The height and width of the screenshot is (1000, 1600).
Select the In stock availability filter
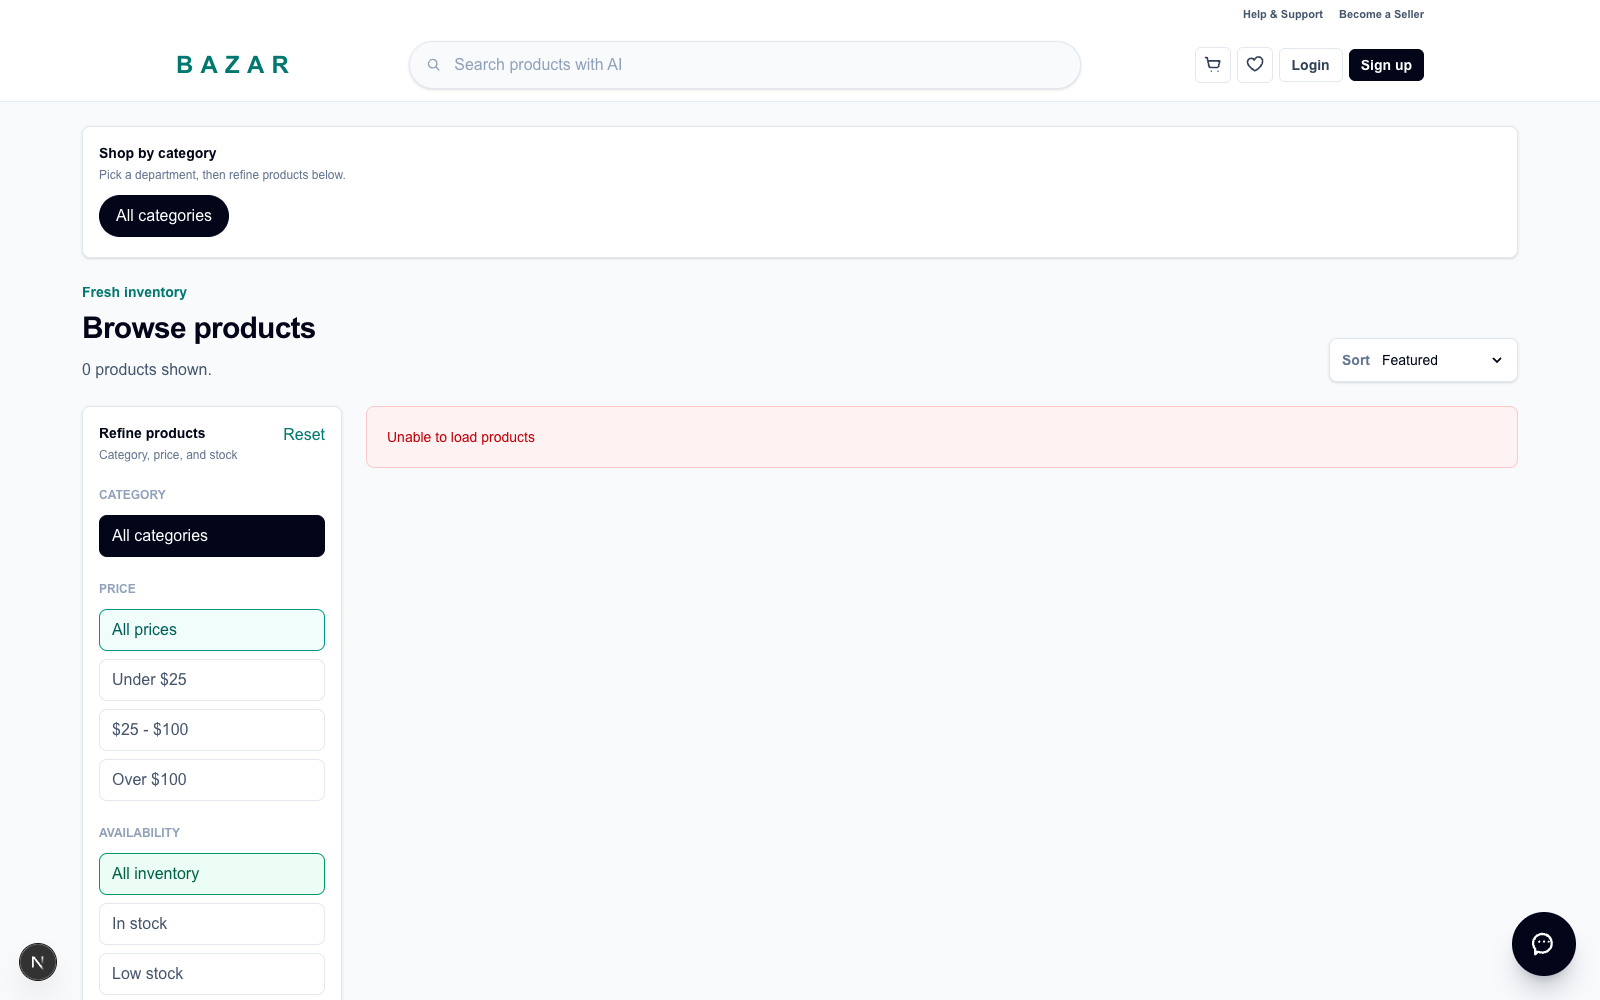pos(212,924)
